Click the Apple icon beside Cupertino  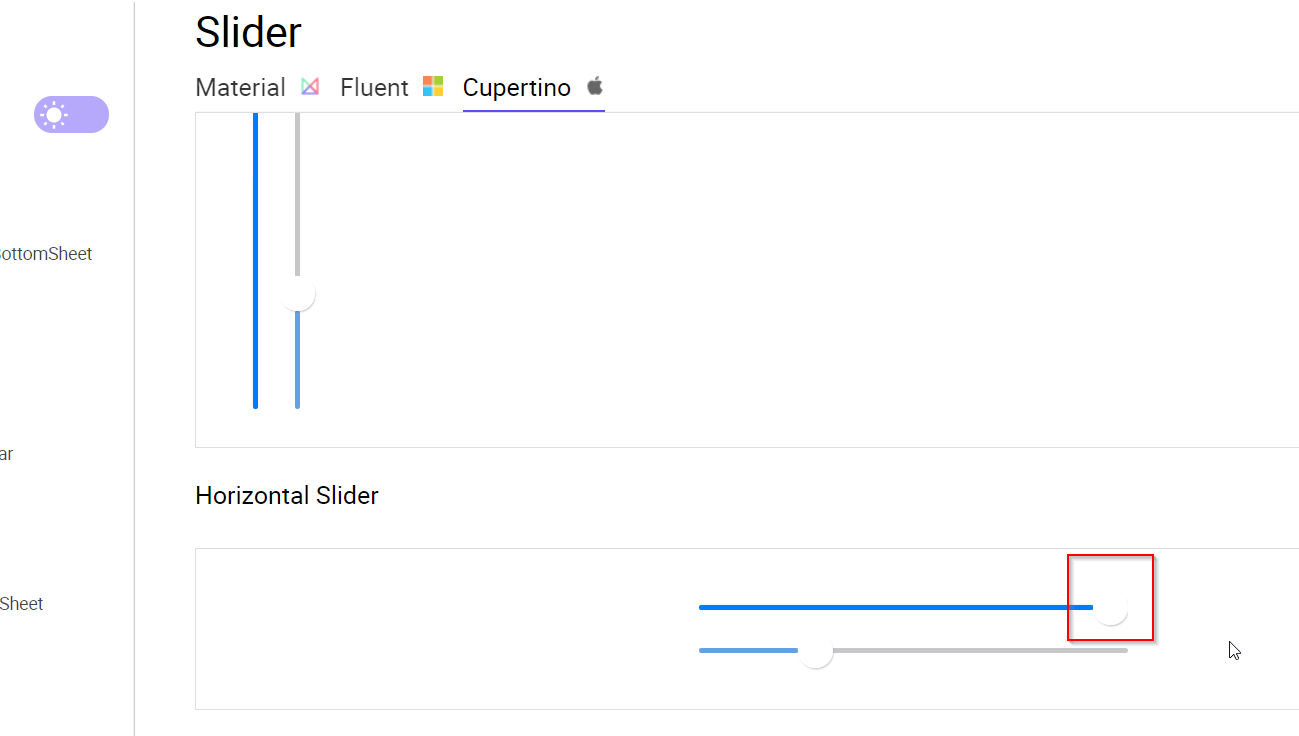click(x=593, y=86)
